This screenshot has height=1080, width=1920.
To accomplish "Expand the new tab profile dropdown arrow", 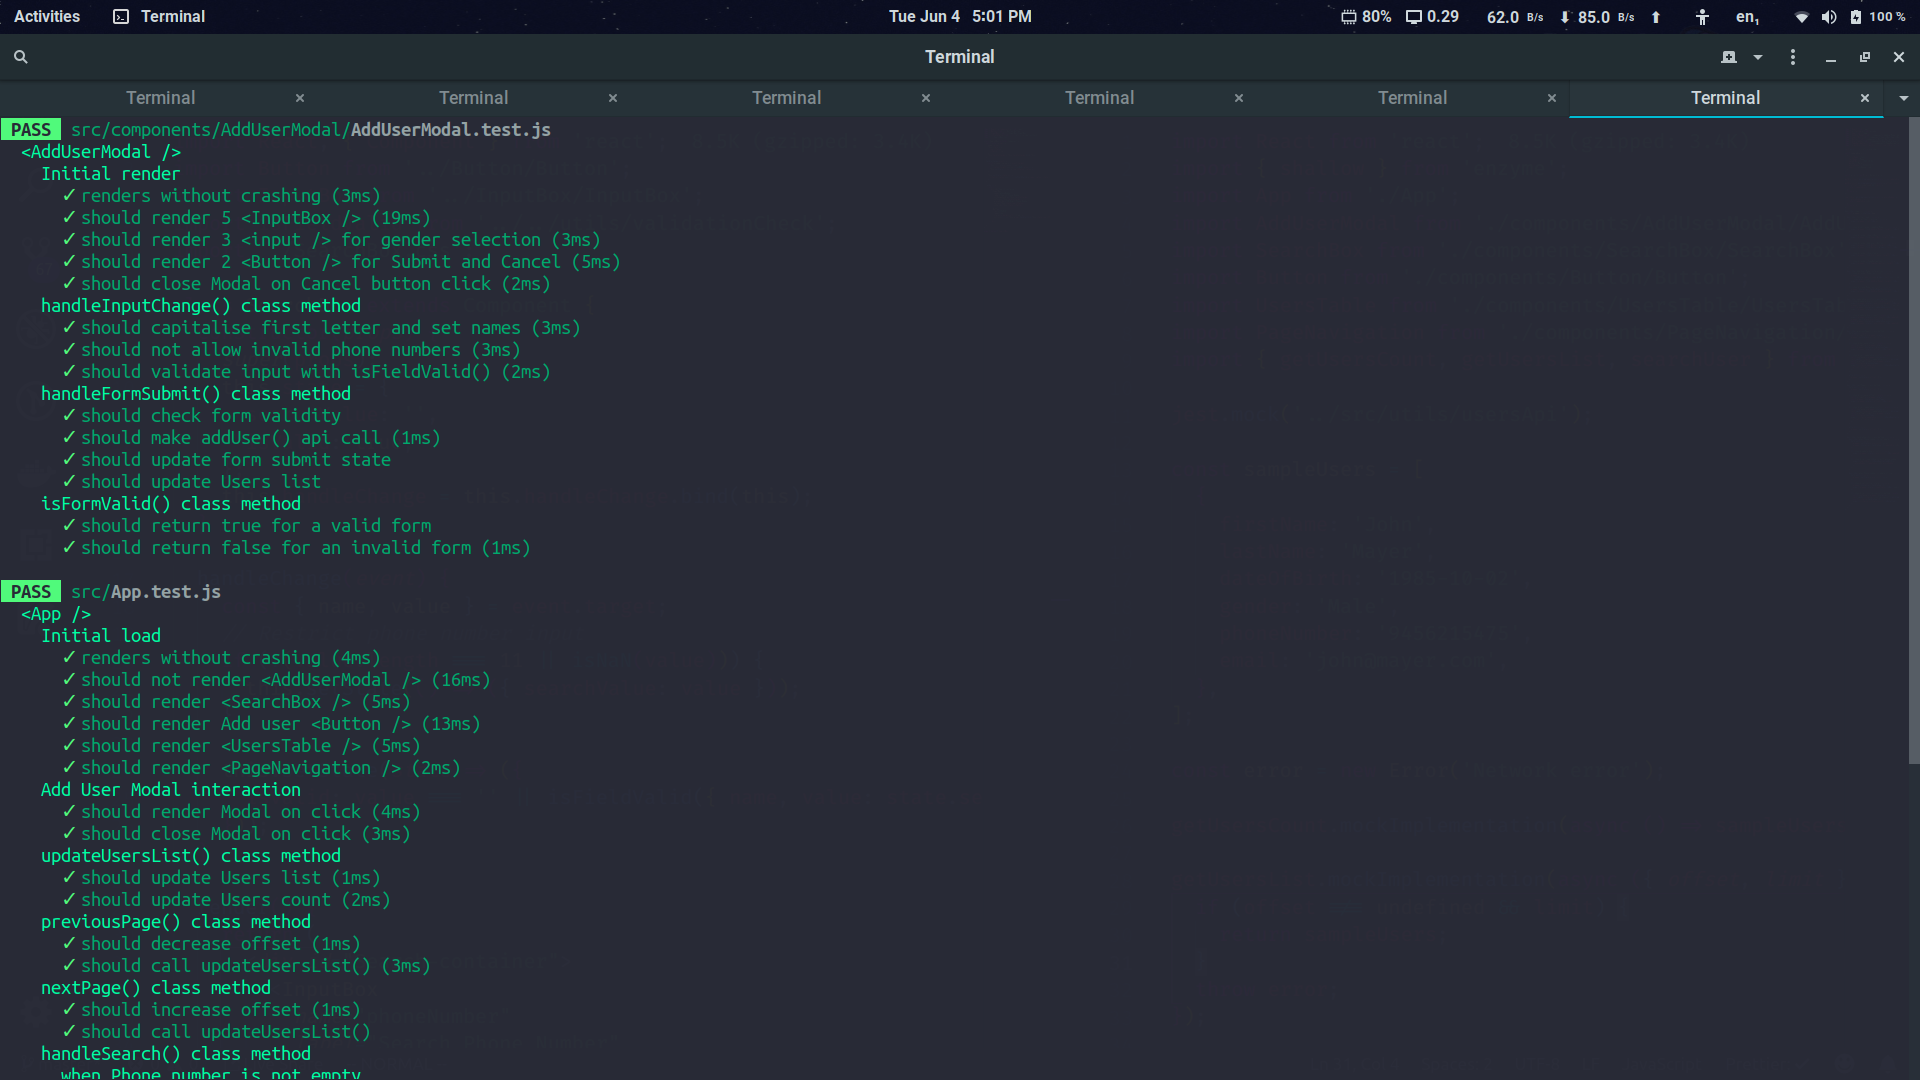I will coord(1758,57).
